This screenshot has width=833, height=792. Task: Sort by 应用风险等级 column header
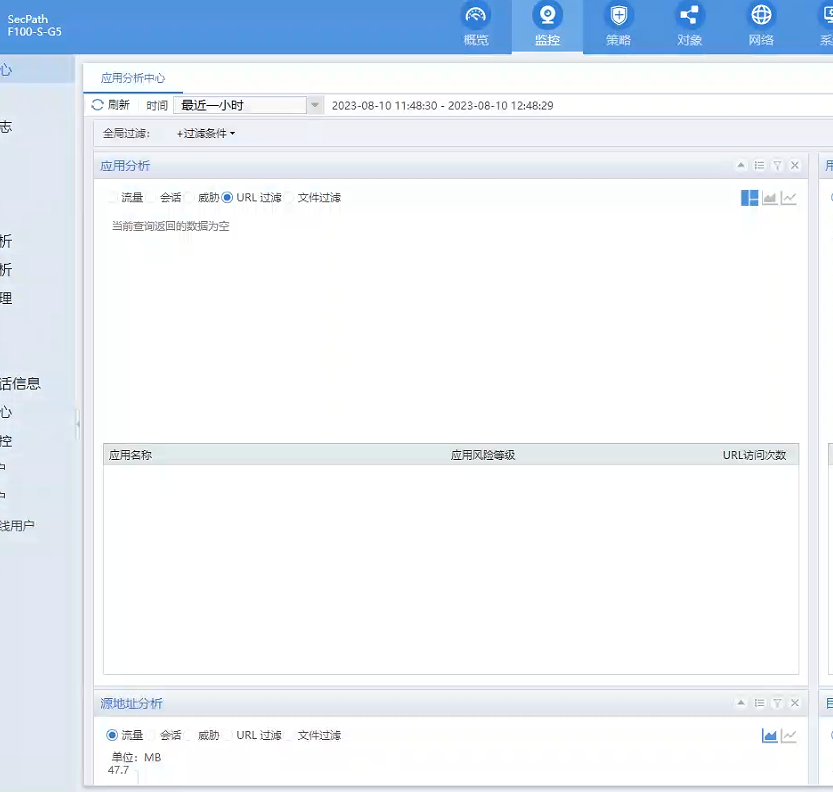tap(483, 455)
